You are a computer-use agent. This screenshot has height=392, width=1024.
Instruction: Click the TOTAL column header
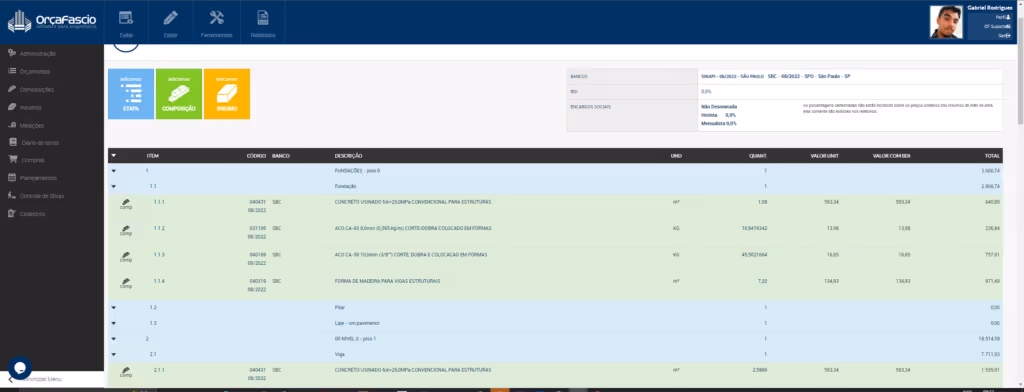coord(993,156)
